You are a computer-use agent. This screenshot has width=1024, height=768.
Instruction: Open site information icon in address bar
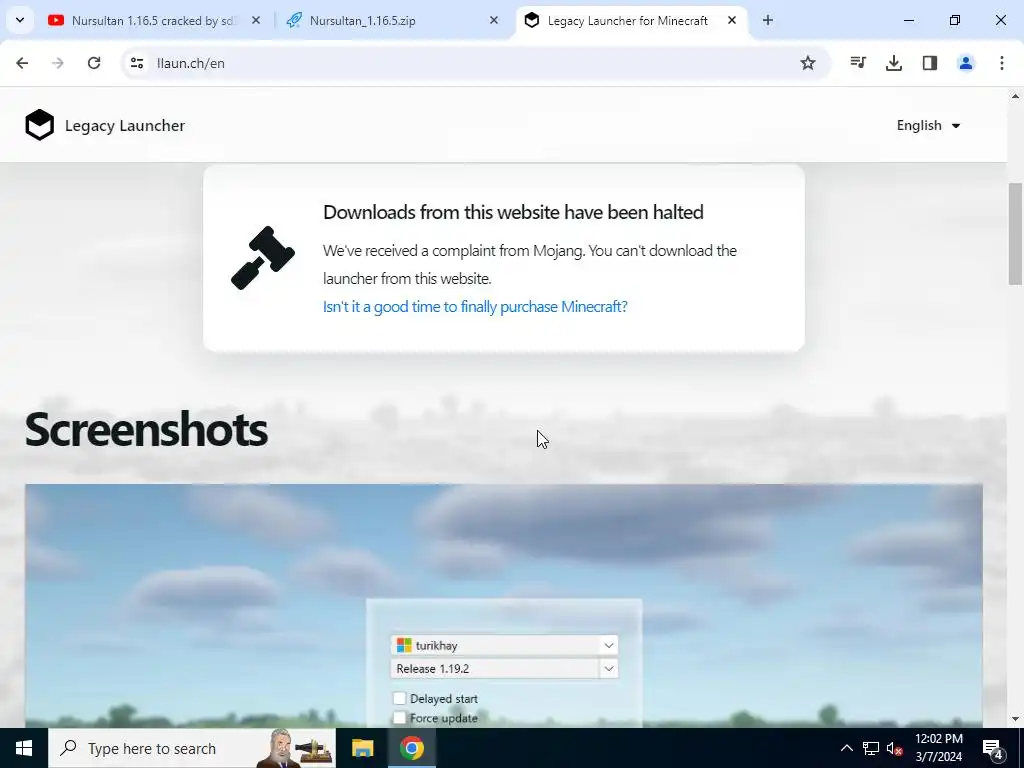(x=136, y=63)
